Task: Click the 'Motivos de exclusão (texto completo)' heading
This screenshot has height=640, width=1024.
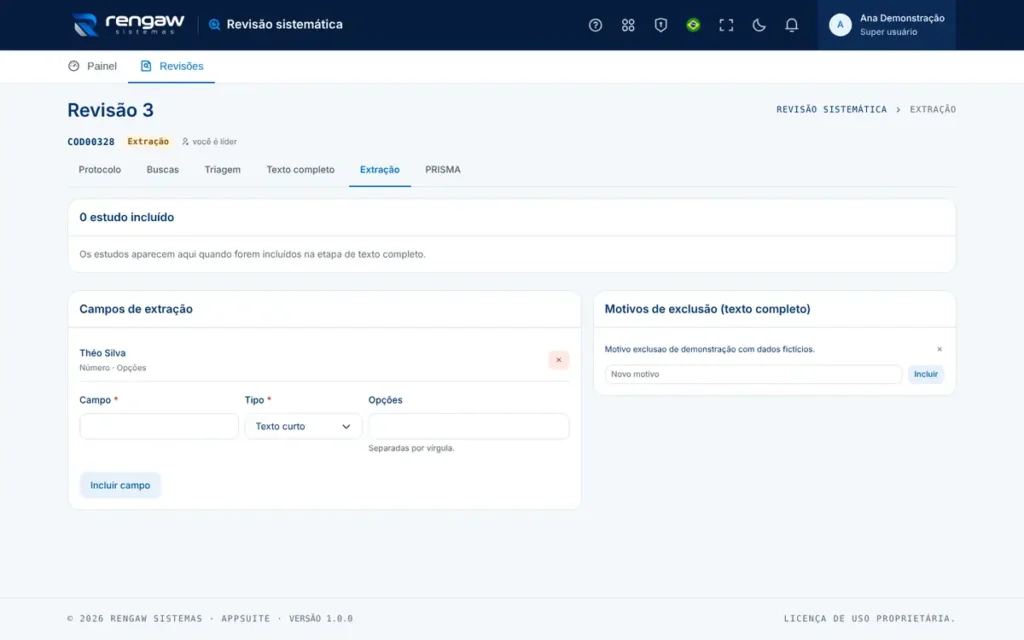Action: (x=707, y=310)
